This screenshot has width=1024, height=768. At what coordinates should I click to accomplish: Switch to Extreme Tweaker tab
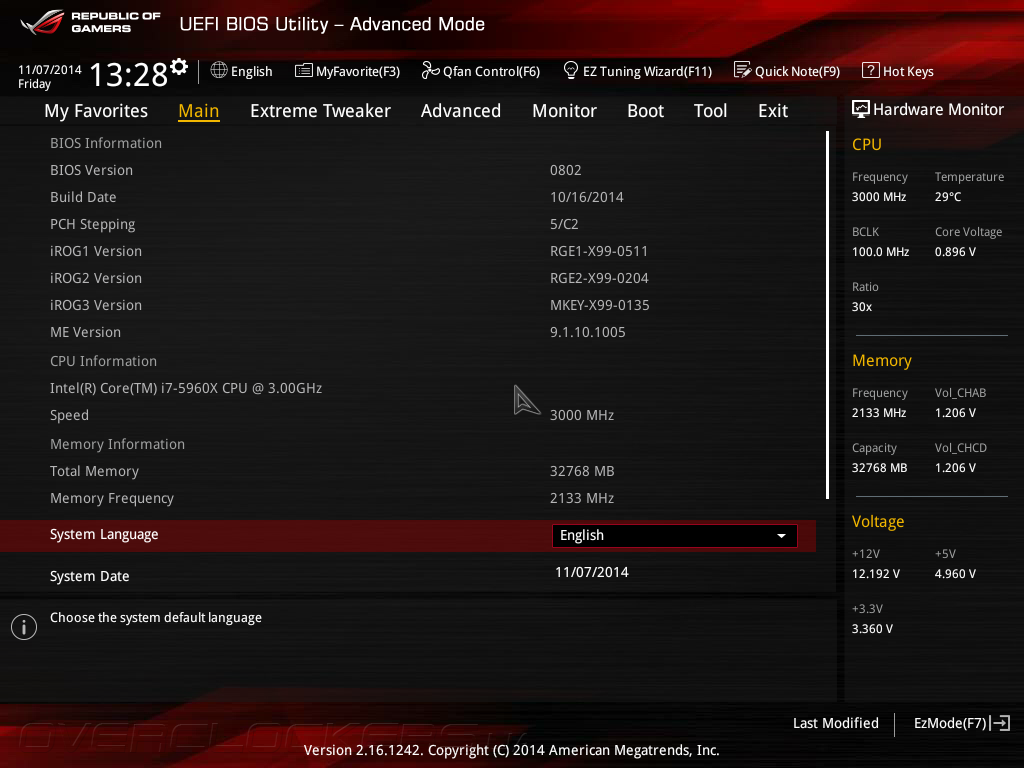tap(320, 111)
